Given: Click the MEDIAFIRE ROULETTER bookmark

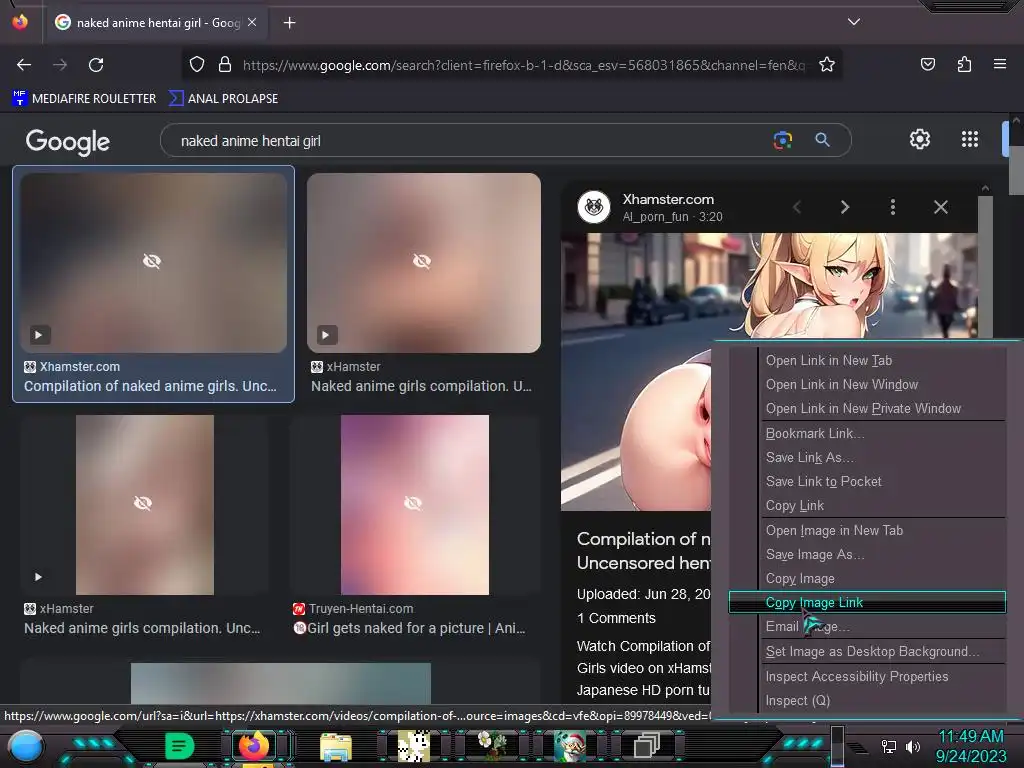Looking at the screenshot, I should pyautogui.click(x=84, y=99).
